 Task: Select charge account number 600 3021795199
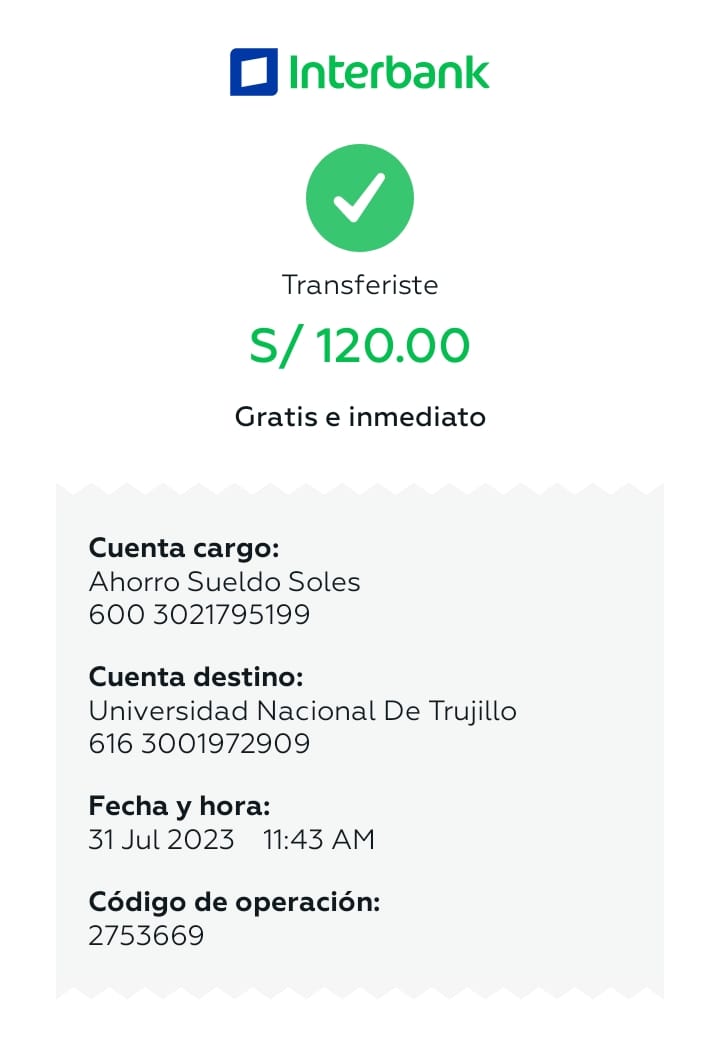(199, 614)
